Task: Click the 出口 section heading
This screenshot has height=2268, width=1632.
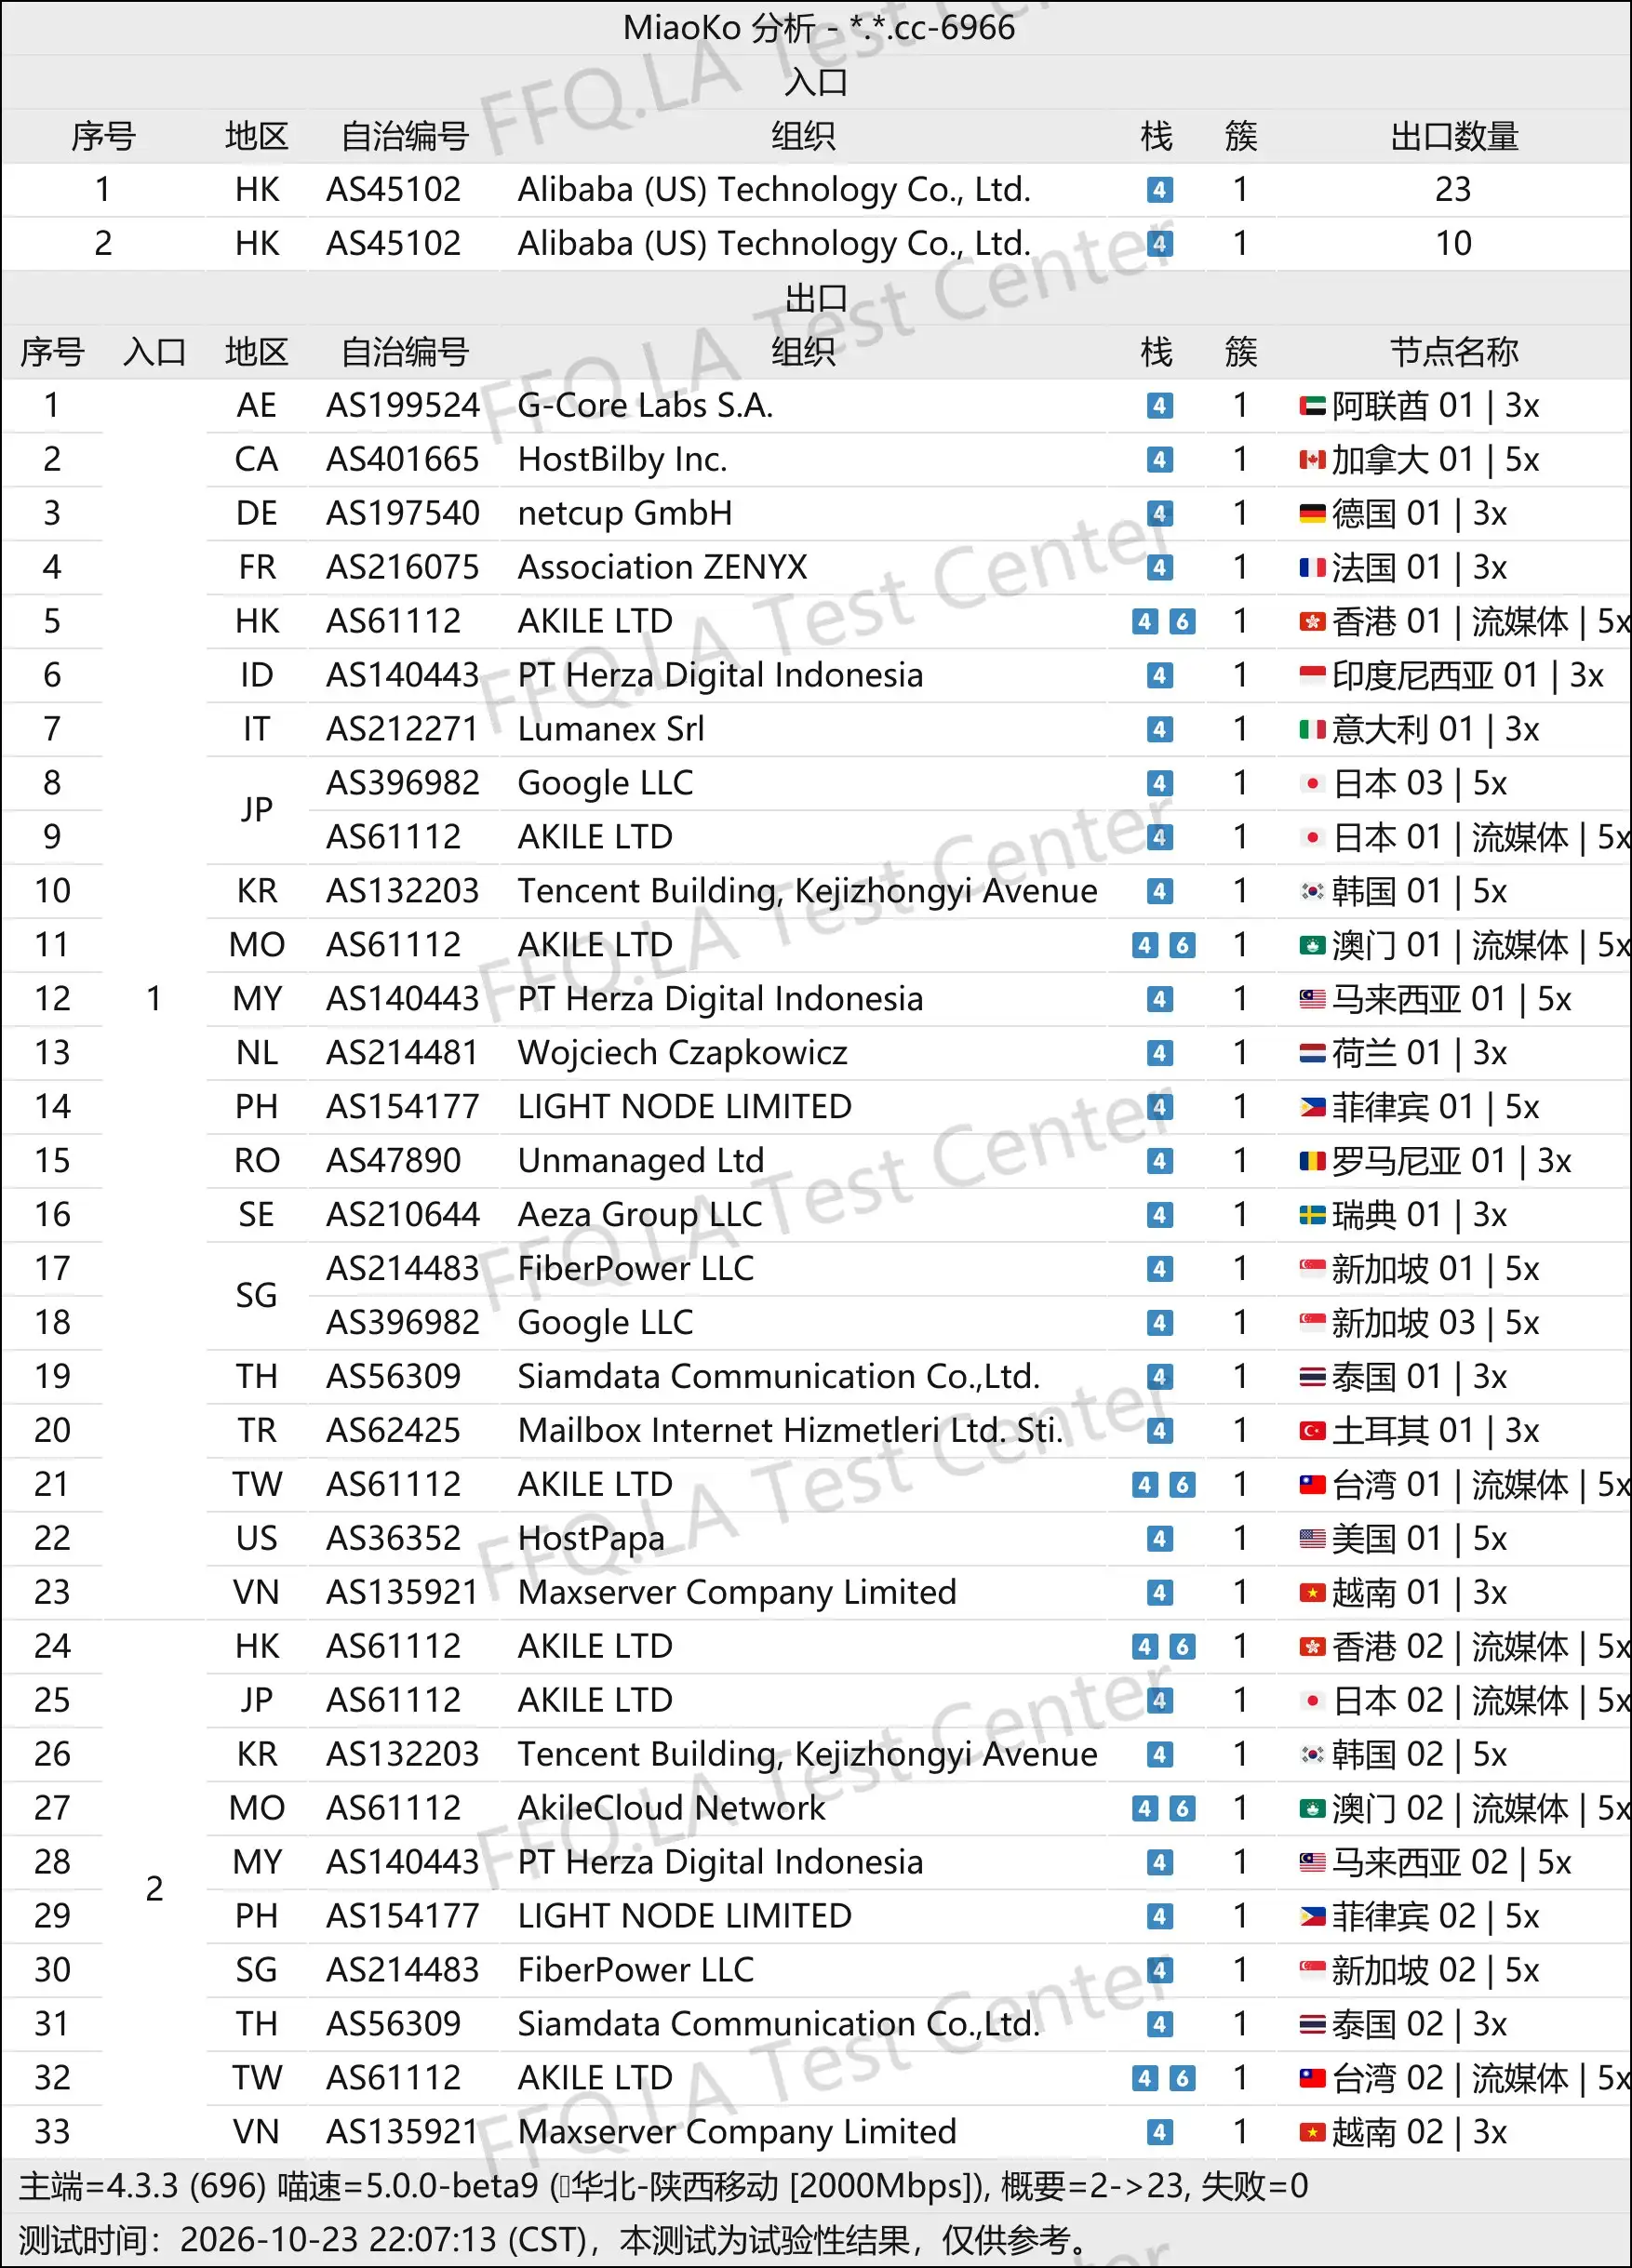Action: pyautogui.click(x=816, y=298)
